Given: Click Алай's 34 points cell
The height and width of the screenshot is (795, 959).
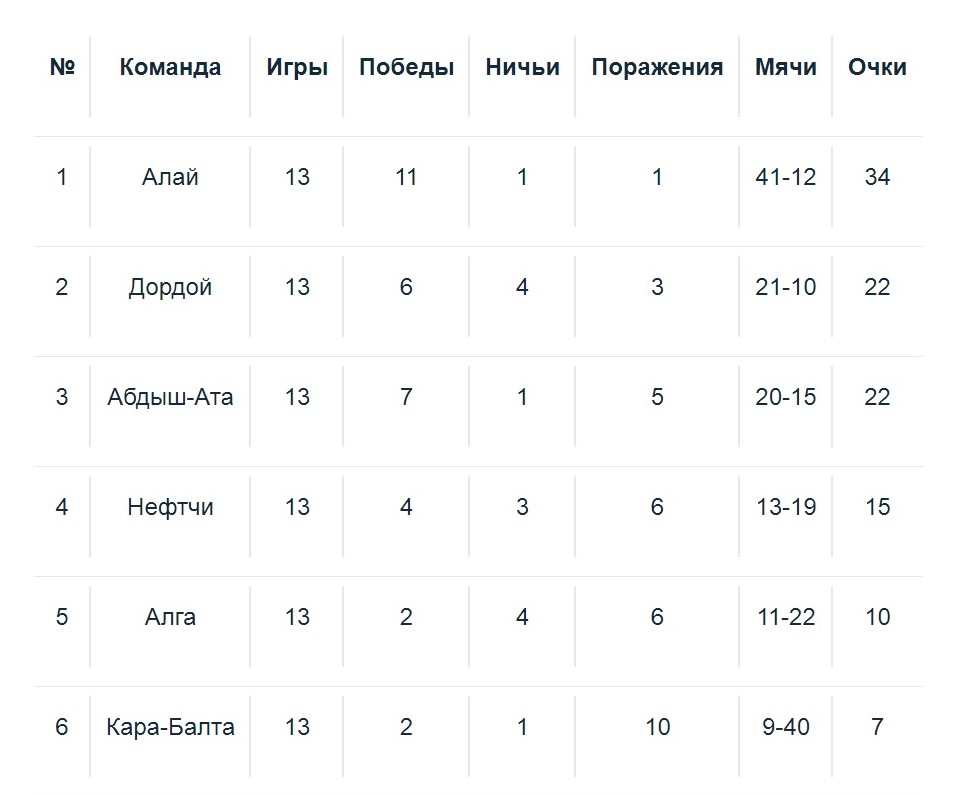Looking at the screenshot, I should (877, 178).
